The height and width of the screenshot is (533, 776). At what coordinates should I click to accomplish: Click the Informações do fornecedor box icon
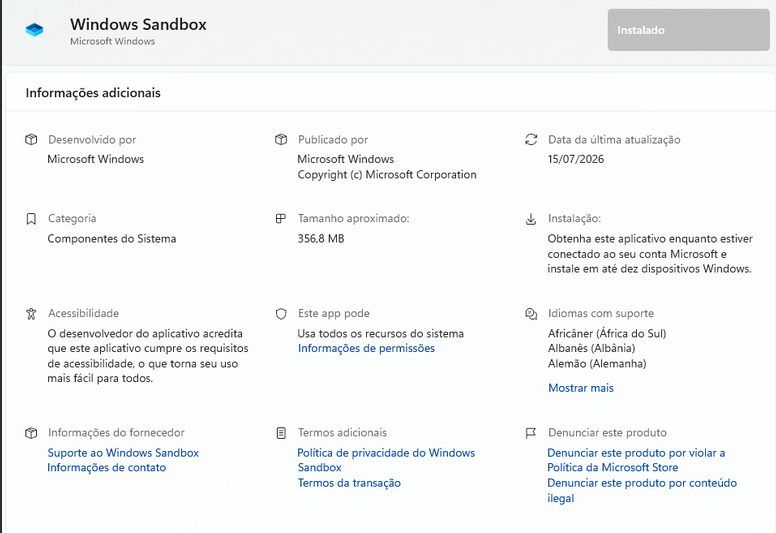pyautogui.click(x=31, y=433)
